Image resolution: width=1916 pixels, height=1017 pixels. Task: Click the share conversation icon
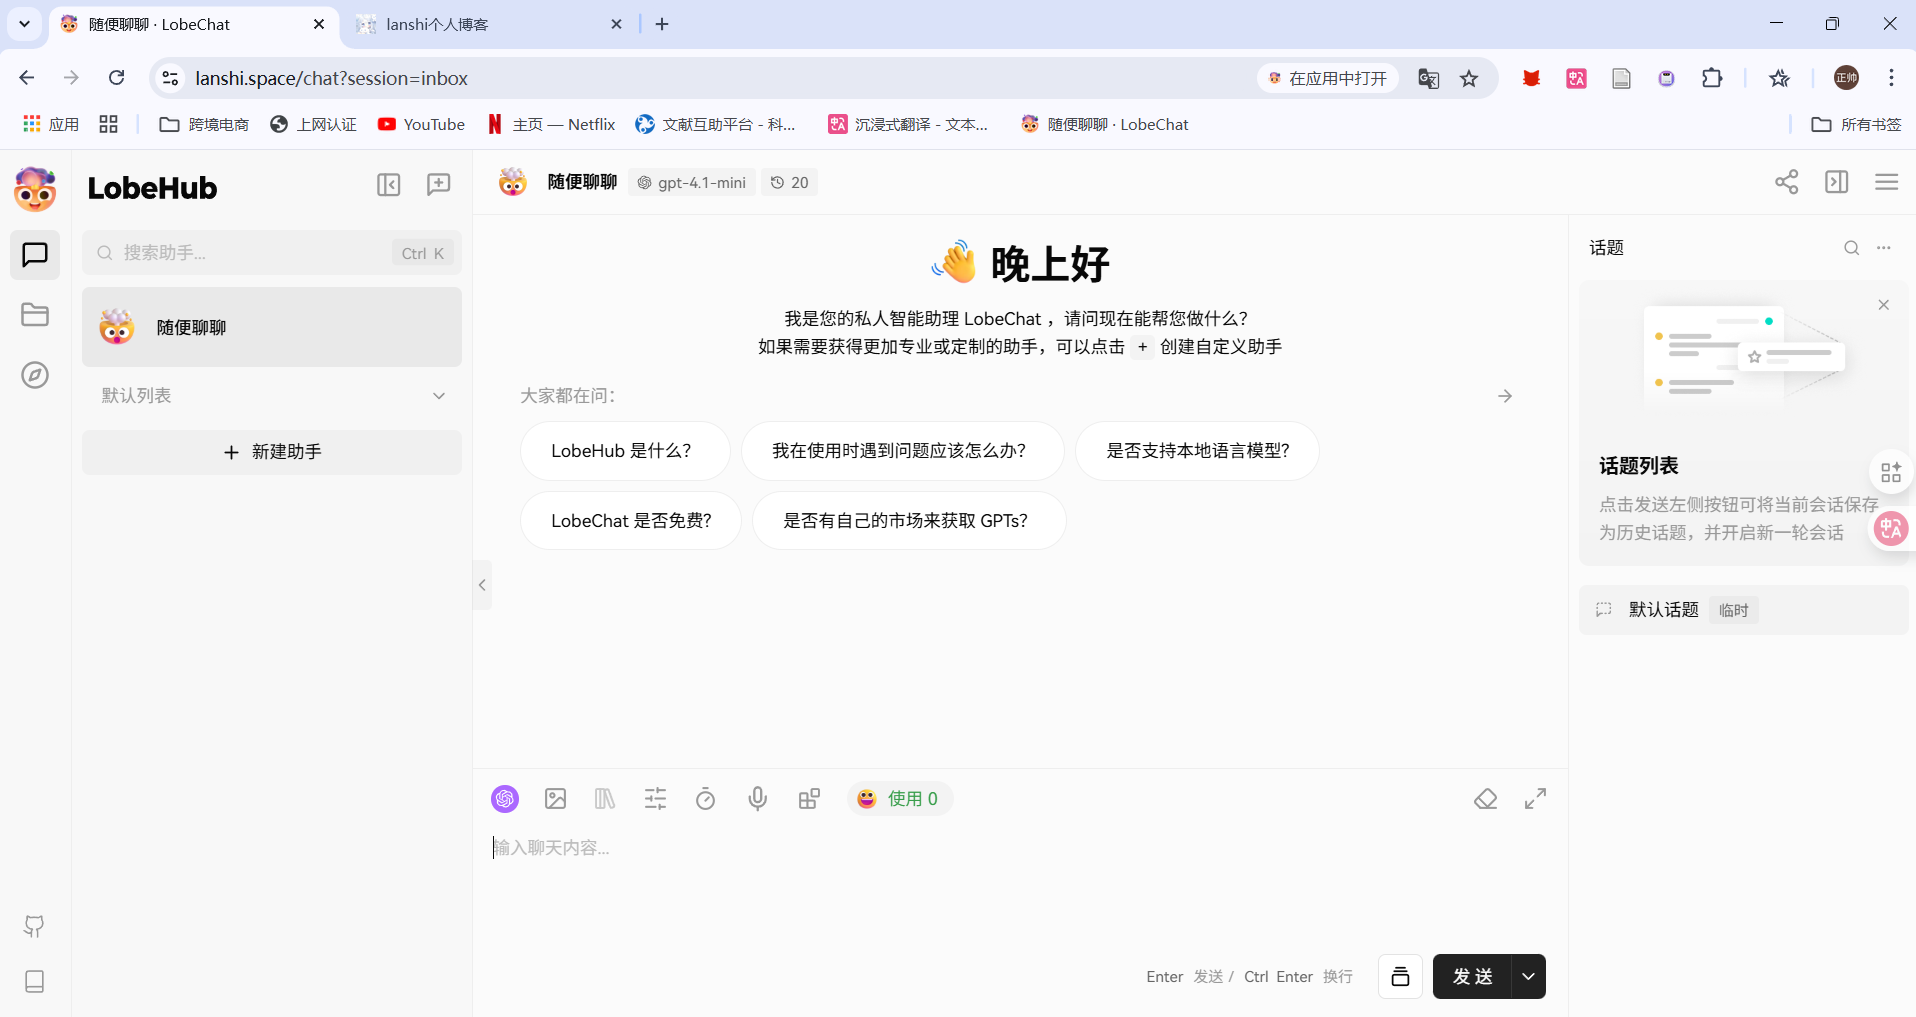1786,182
